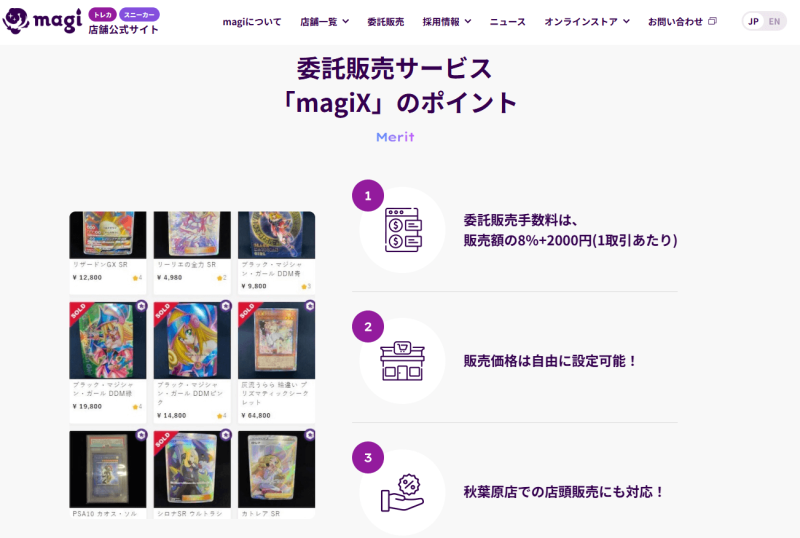The image size is (800, 538).
Task: Click the magi octopus logo icon
Action: [16, 21]
